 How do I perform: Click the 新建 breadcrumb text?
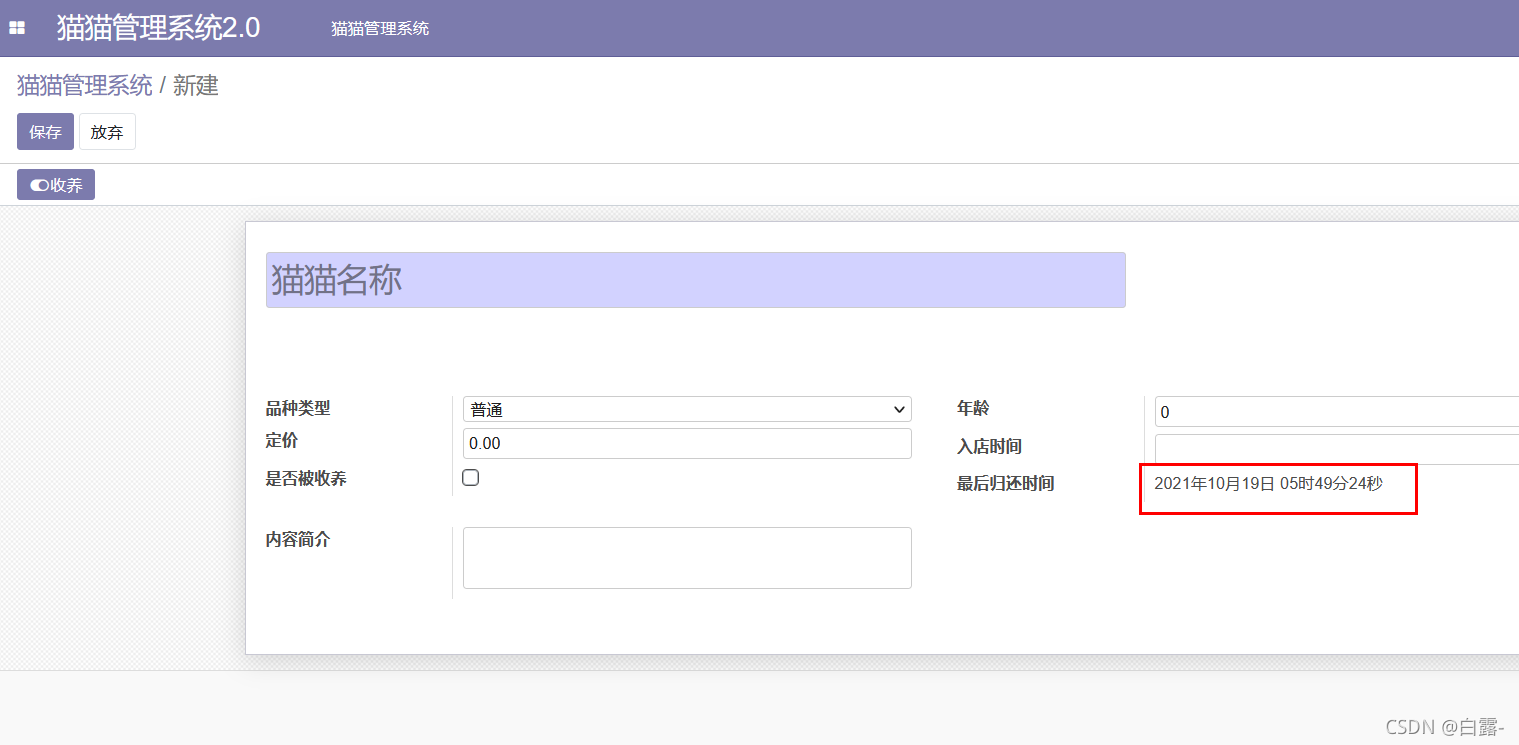pyautogui.click(x=196, y=86)
